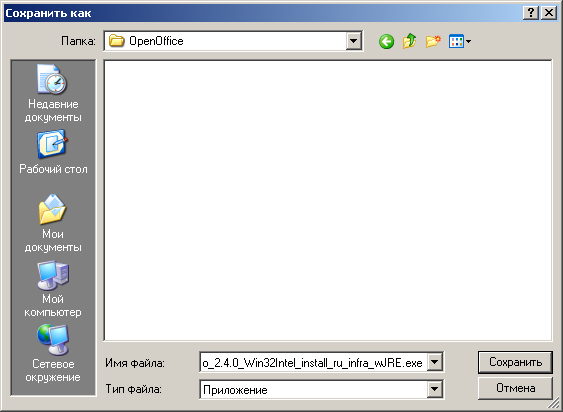Go back using the green arrow icon
Image resolution: width=563 pixels, height=412 pixels.
click(386, 42)
